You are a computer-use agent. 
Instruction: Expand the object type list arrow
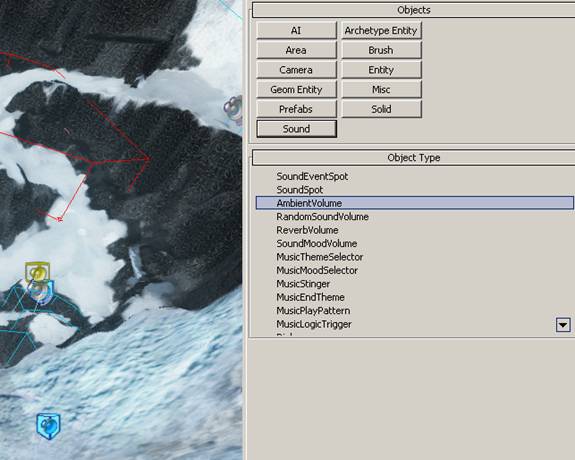[563, 325]
